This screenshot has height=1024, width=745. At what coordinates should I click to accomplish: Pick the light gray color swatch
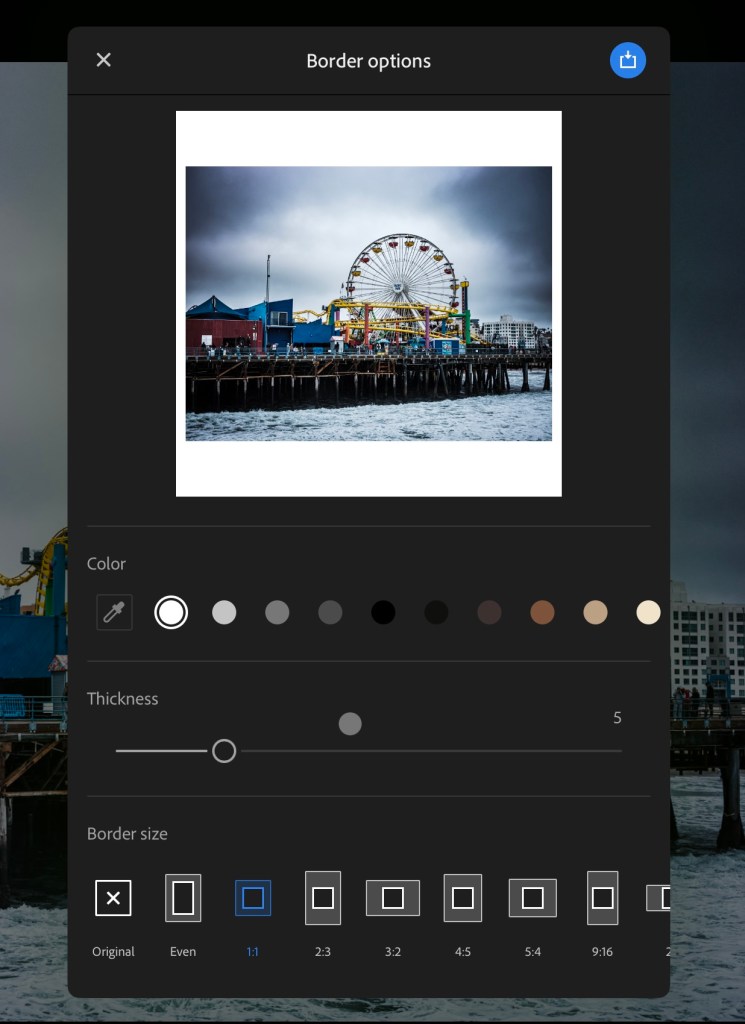(224, 612)
